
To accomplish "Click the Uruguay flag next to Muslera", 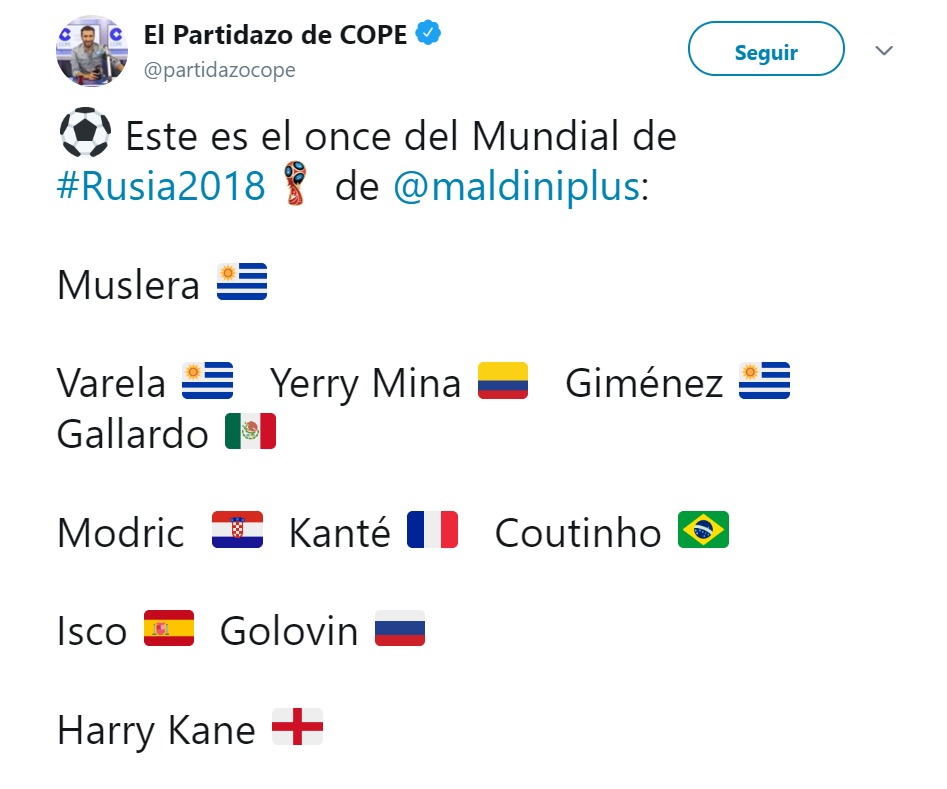I will (x=242, y=283).
